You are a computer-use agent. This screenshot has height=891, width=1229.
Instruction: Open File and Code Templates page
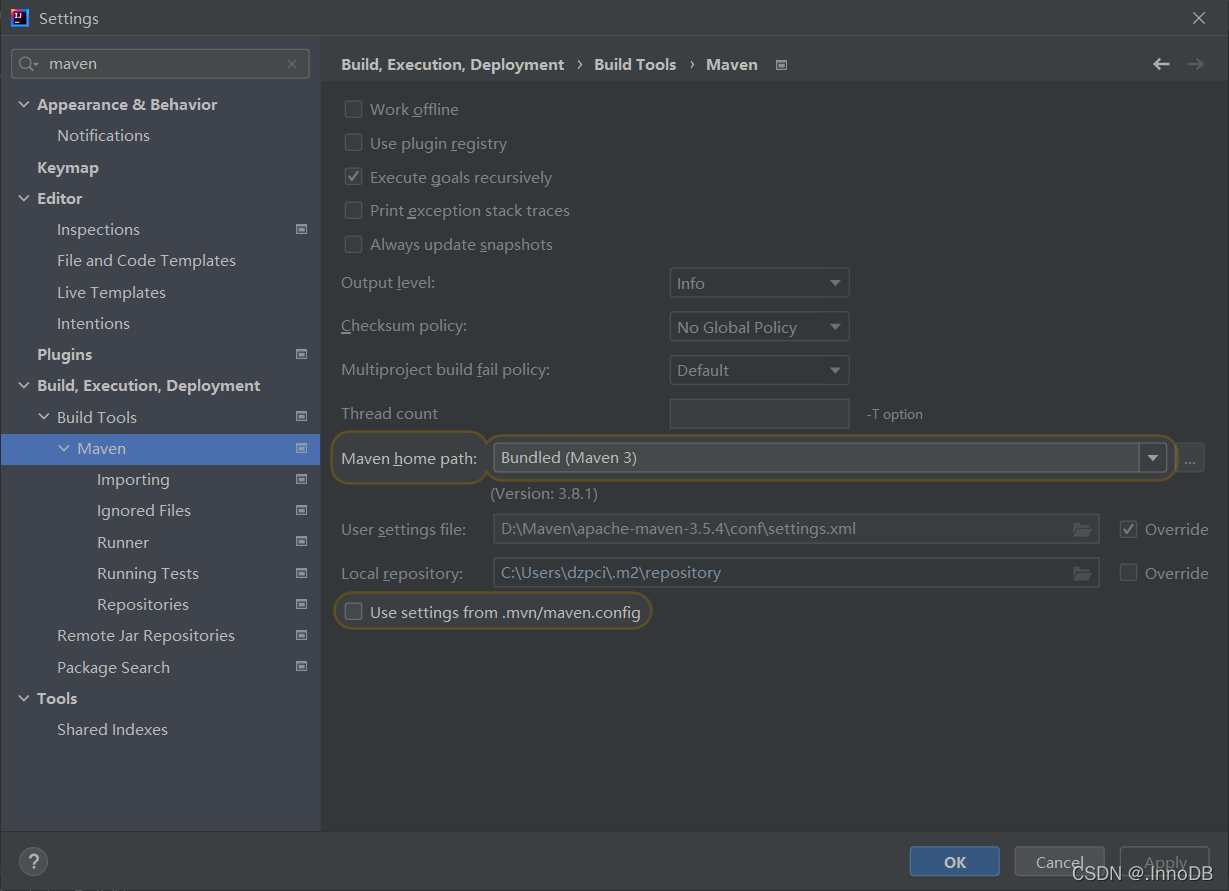click(x=146, y=260)
